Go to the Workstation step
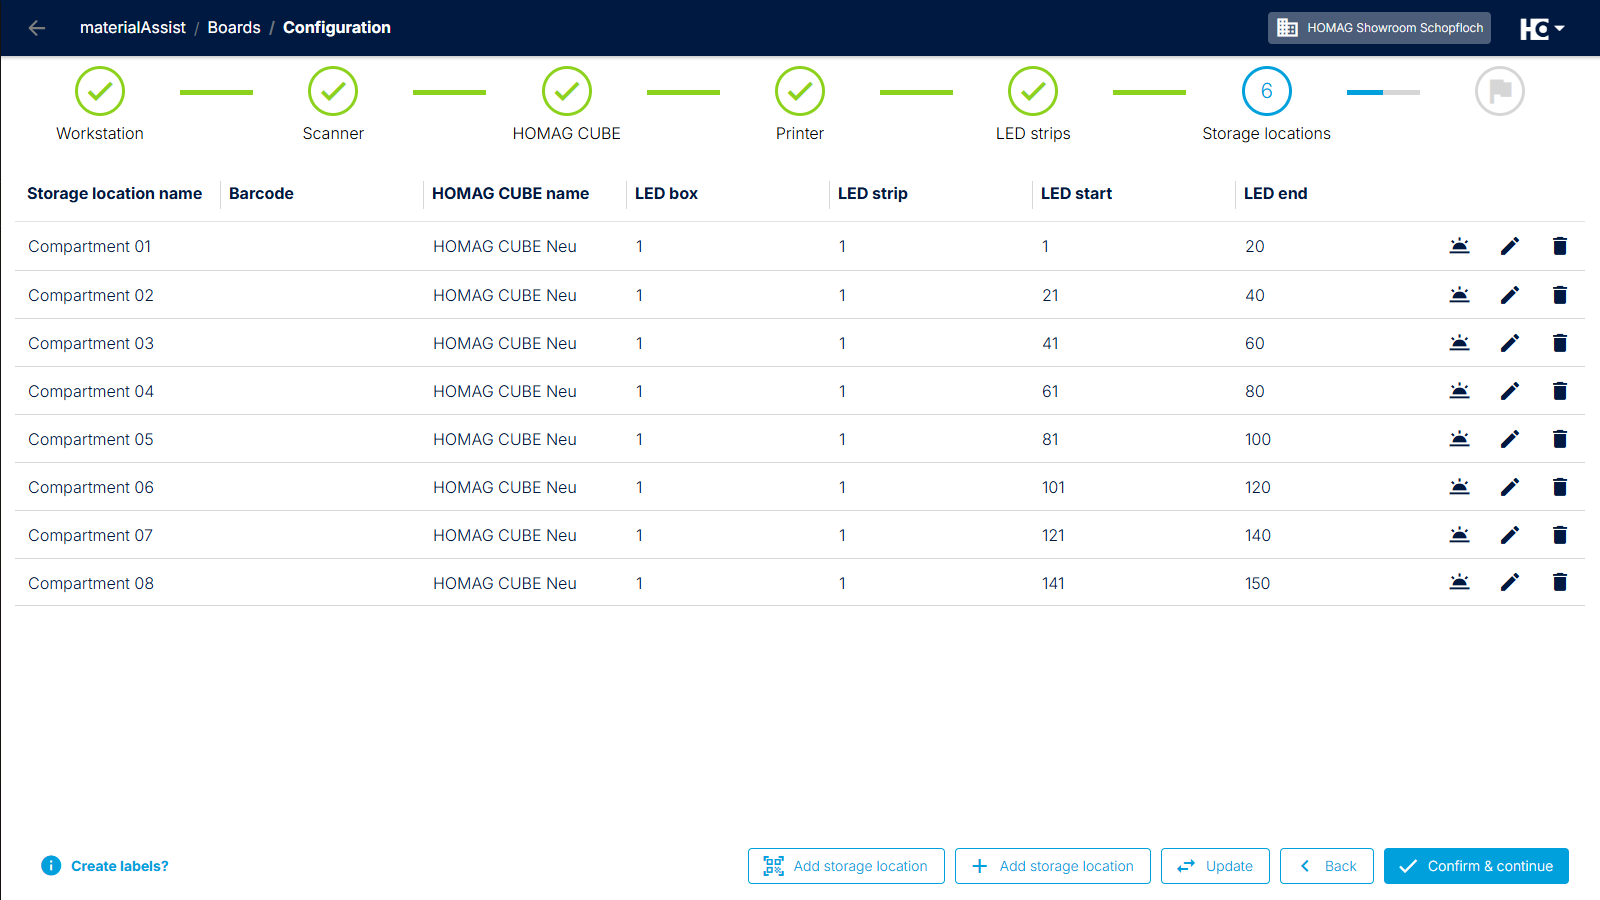The width and height of the screenshot is (1600, 900). tap(100, 105)
